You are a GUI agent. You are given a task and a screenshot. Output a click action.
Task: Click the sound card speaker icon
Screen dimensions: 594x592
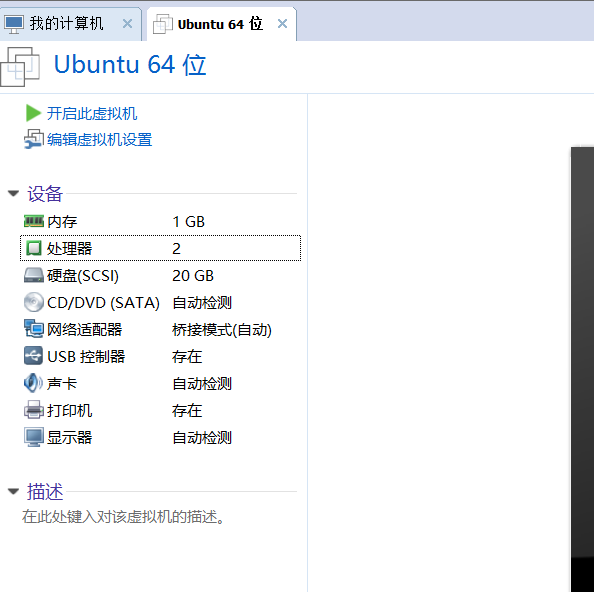[33, 383]
